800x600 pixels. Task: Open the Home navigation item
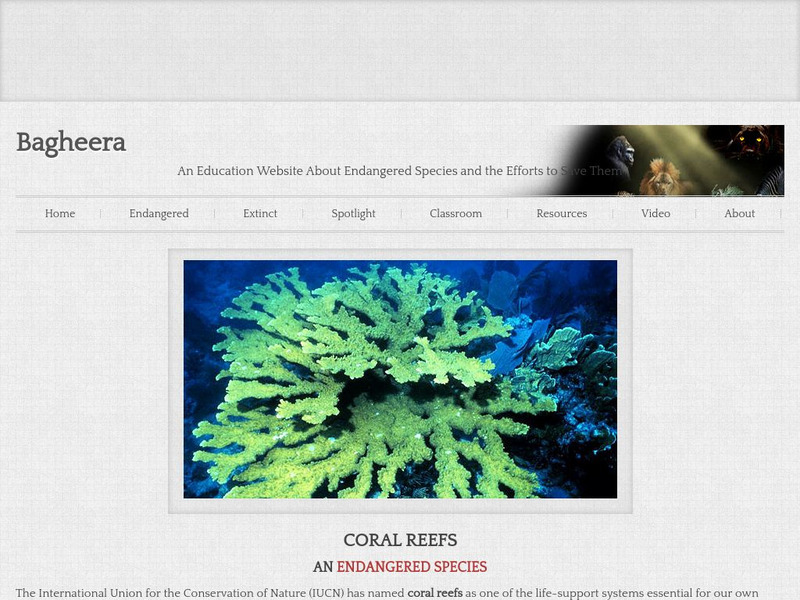[60, 213]
